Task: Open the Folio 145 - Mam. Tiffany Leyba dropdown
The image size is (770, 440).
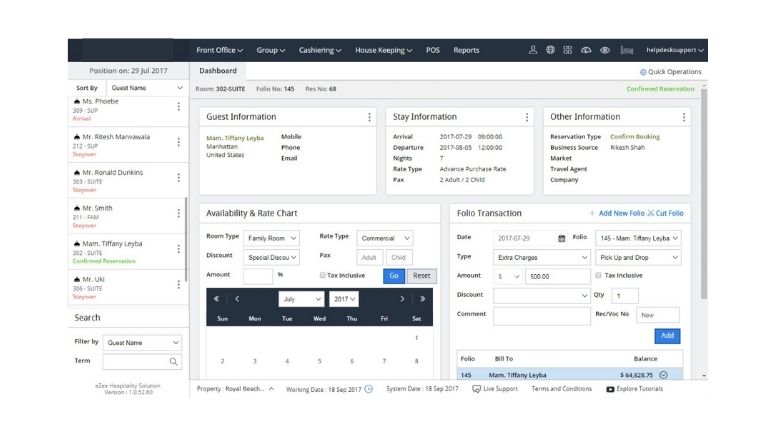Action: (x=638, y=238)
